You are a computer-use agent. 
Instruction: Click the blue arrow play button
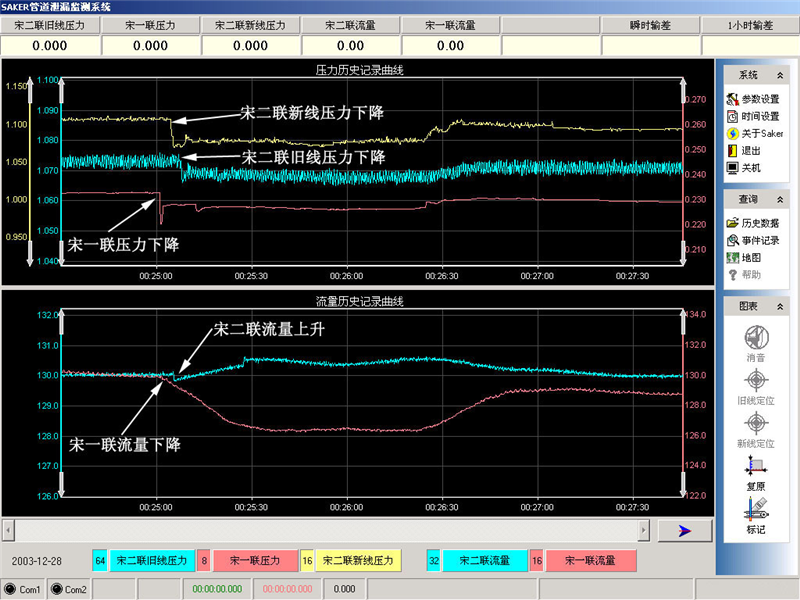pos(685,530)
